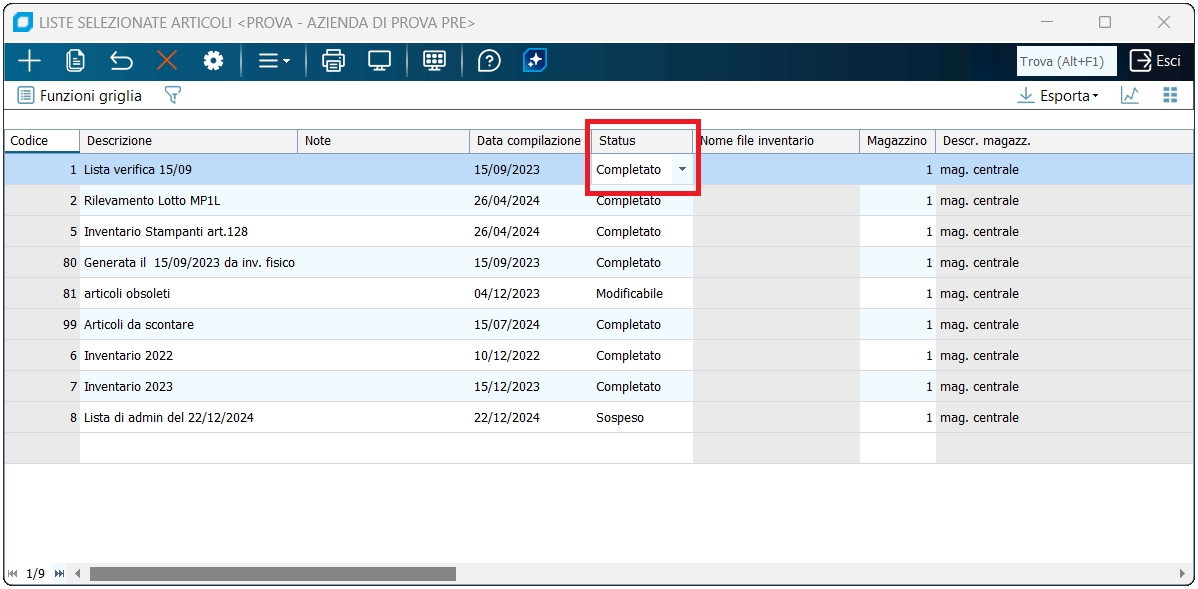Viewport: 1198px width, 589px height.
Task: Click the printer icon
Action: click(333, 61)
